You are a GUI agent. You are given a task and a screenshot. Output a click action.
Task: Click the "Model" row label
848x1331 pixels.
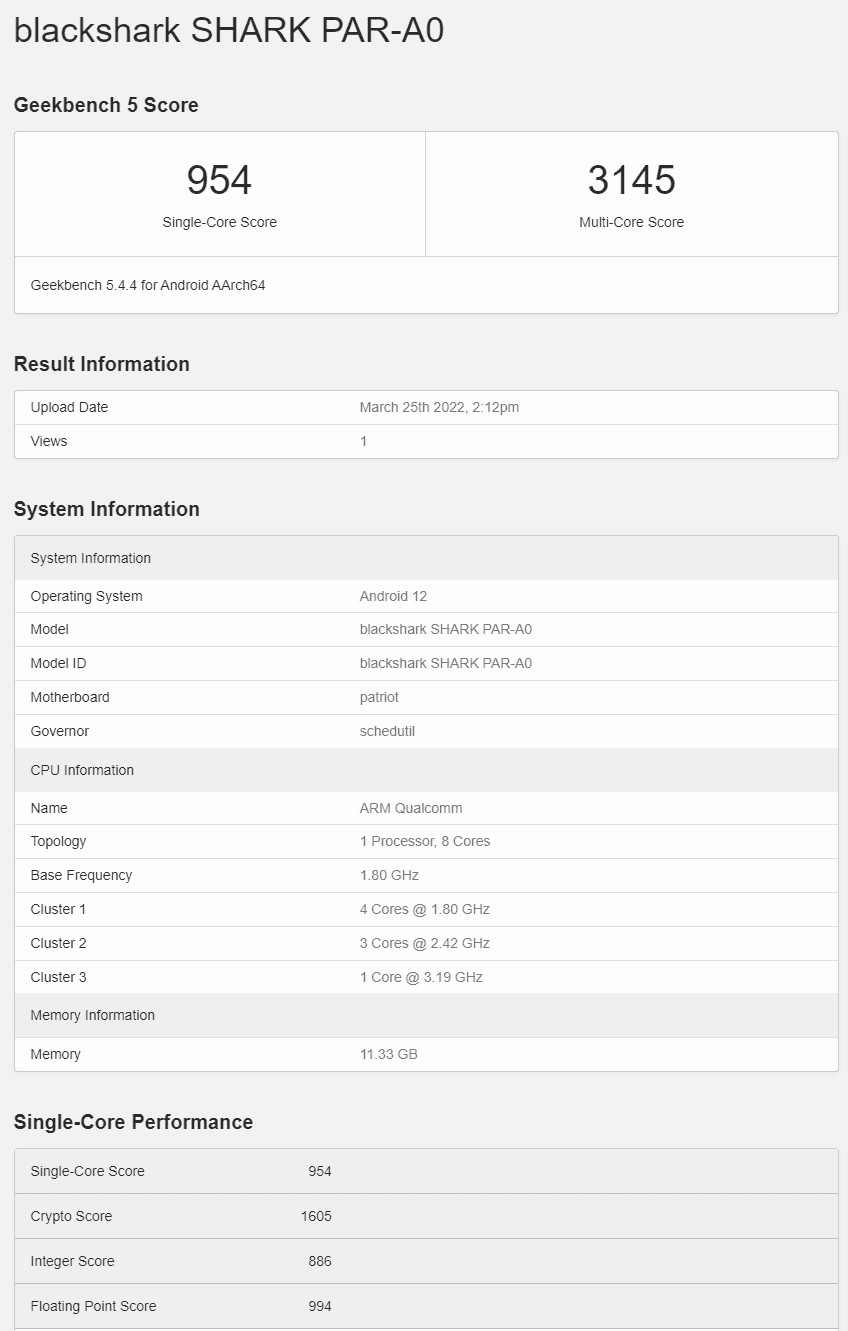(50, 629)
